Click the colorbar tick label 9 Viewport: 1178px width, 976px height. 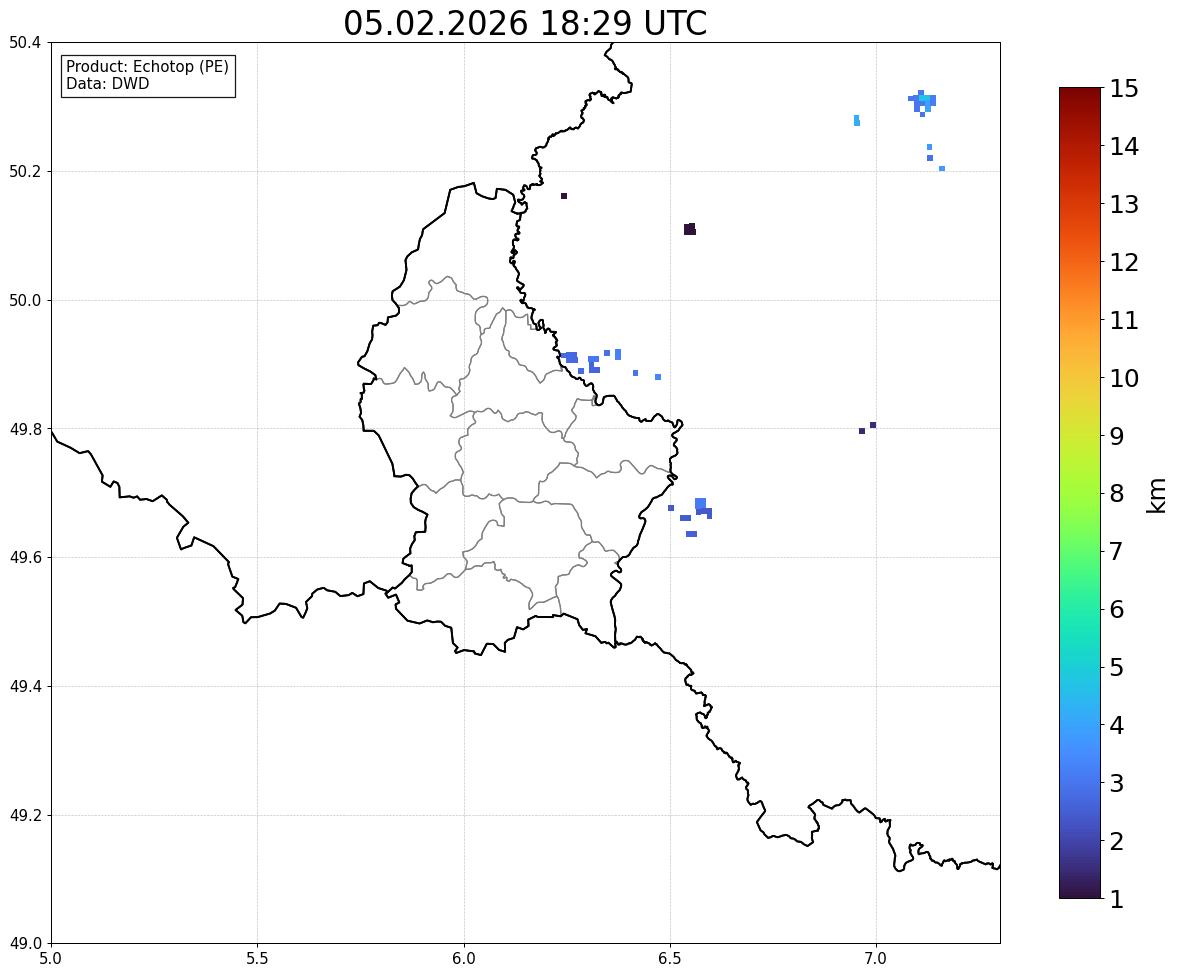[x=1117, y=436]
